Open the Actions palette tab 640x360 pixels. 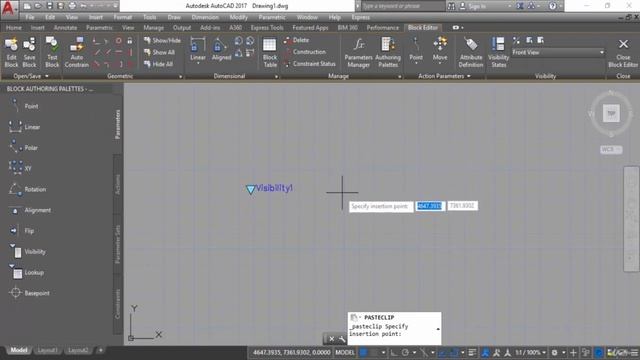click(x=118, y=184)
